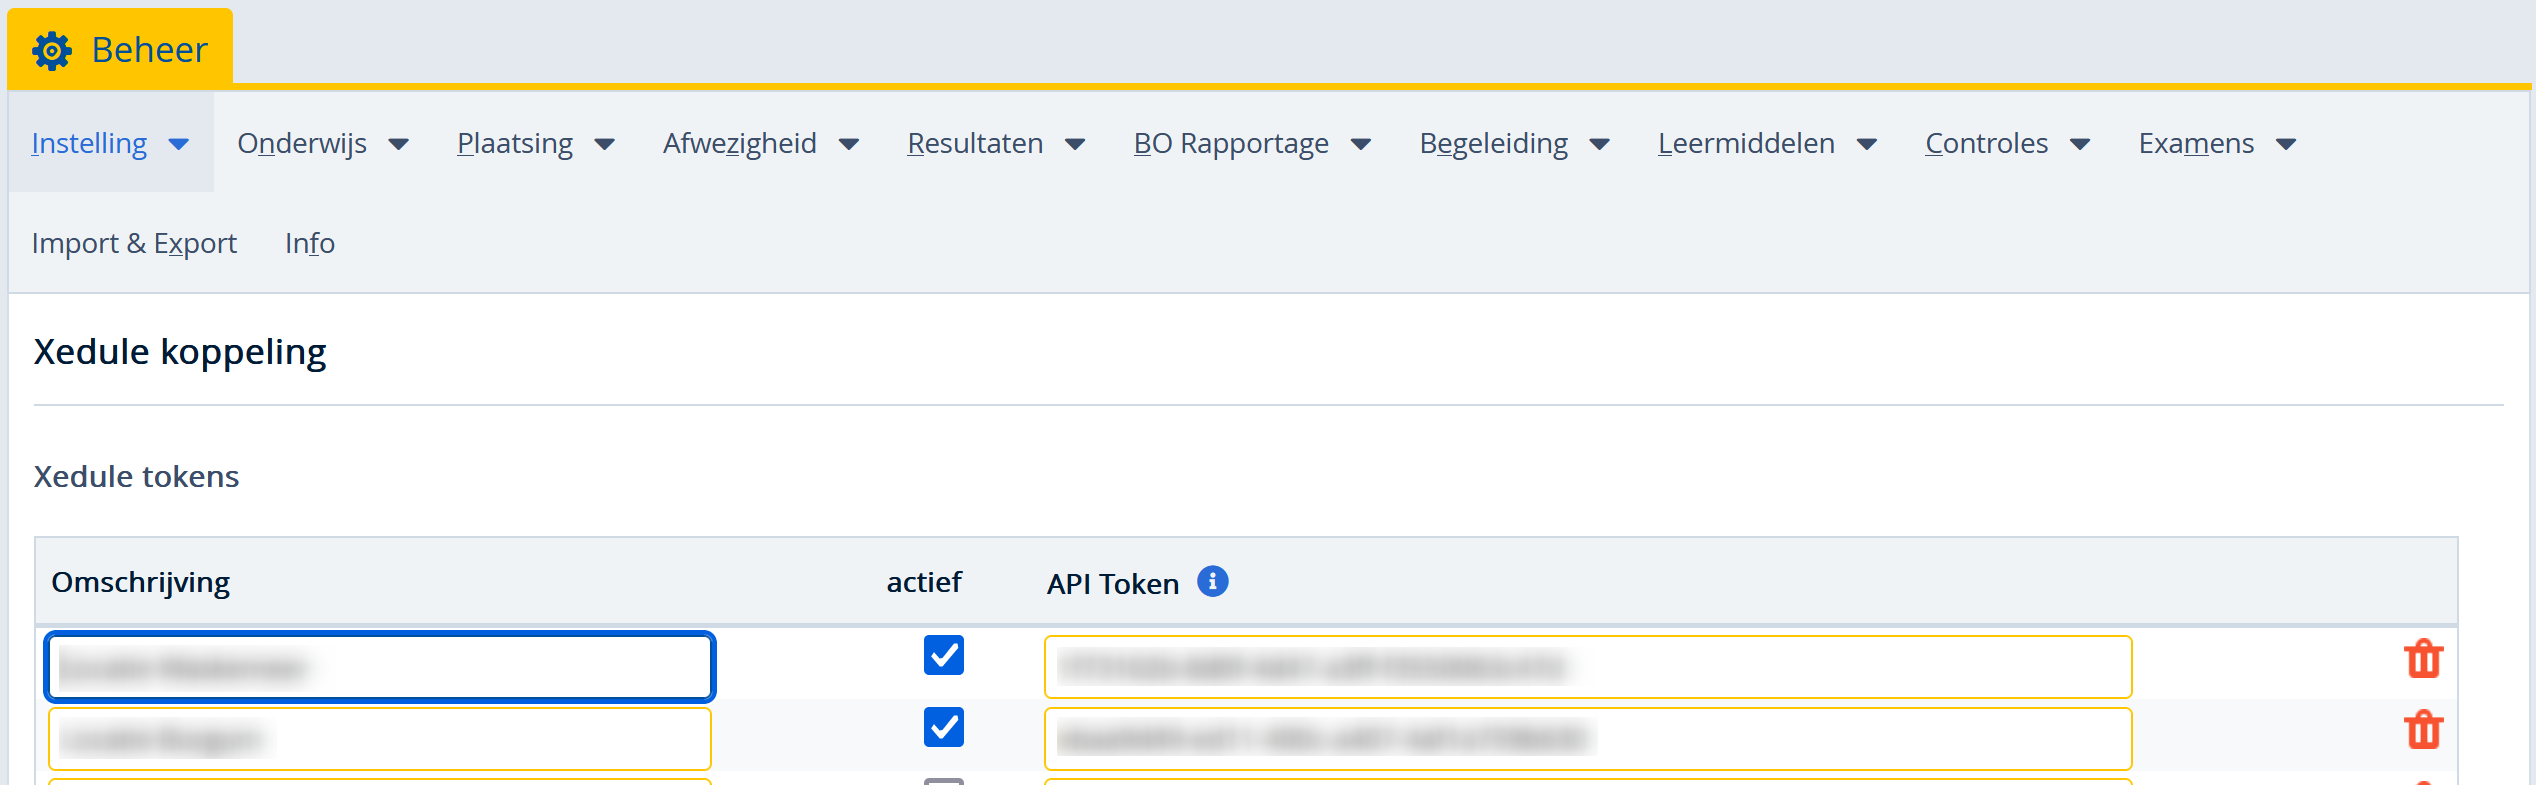
Task: Open the Examens menu
Action: [x=2196, y=143]
